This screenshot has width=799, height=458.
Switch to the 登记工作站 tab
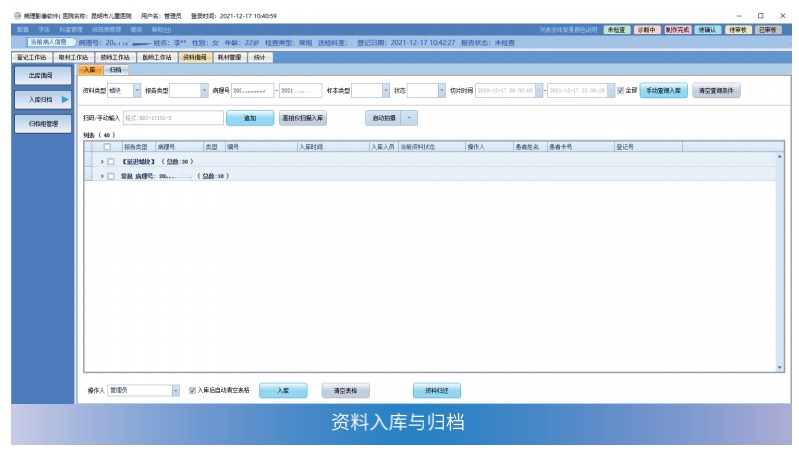32,57
